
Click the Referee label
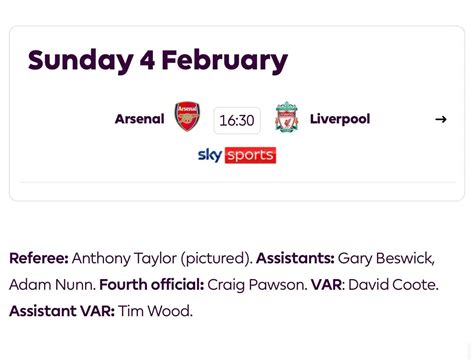[x=39, y=258]
